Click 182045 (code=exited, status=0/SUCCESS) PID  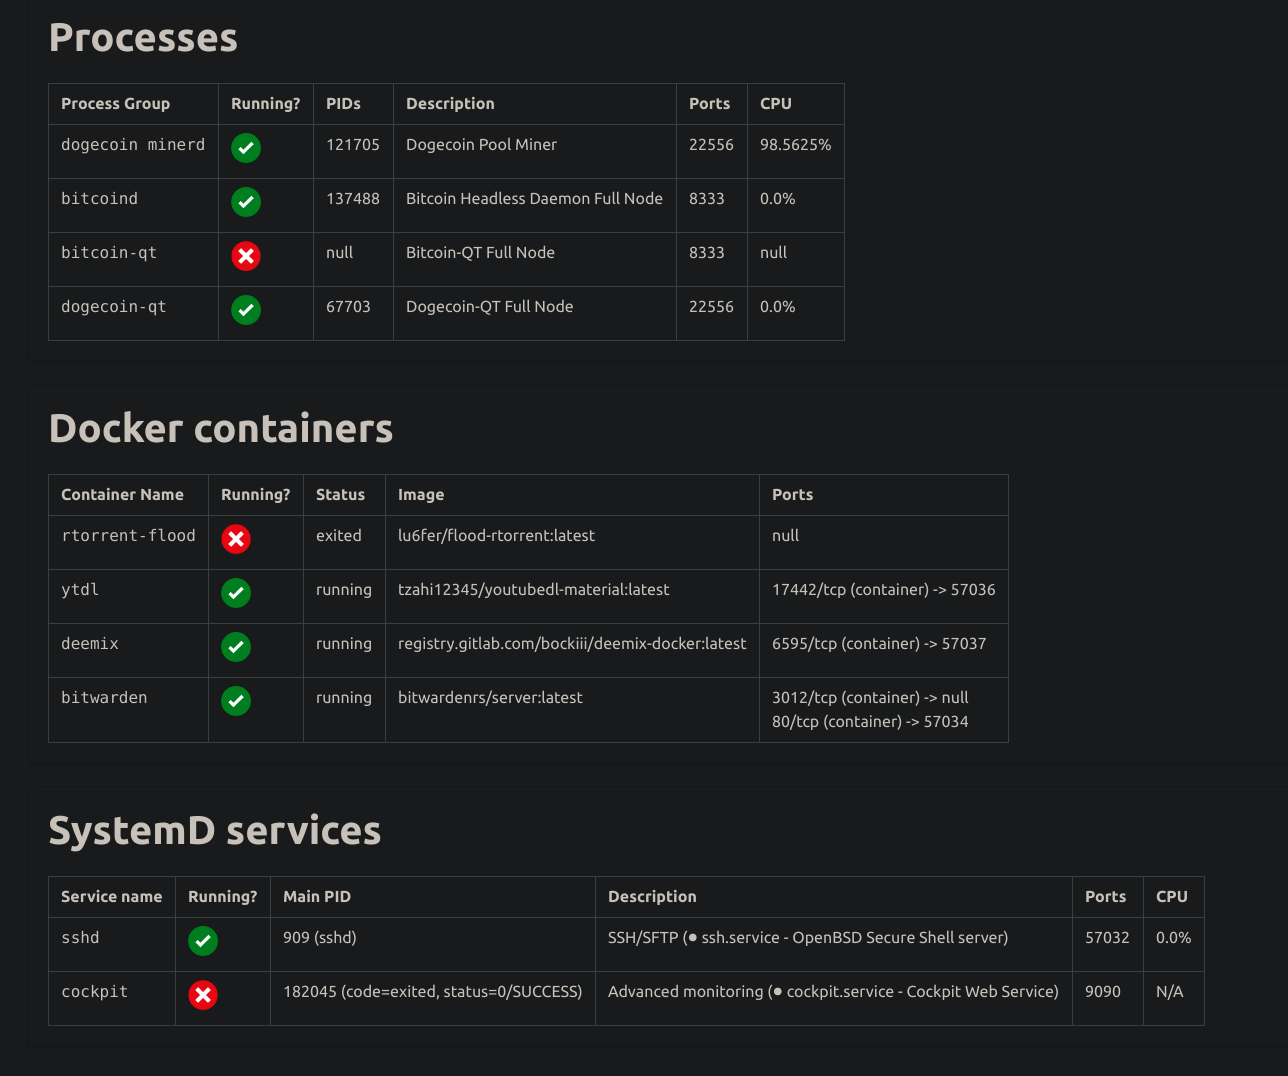(432, 992)
